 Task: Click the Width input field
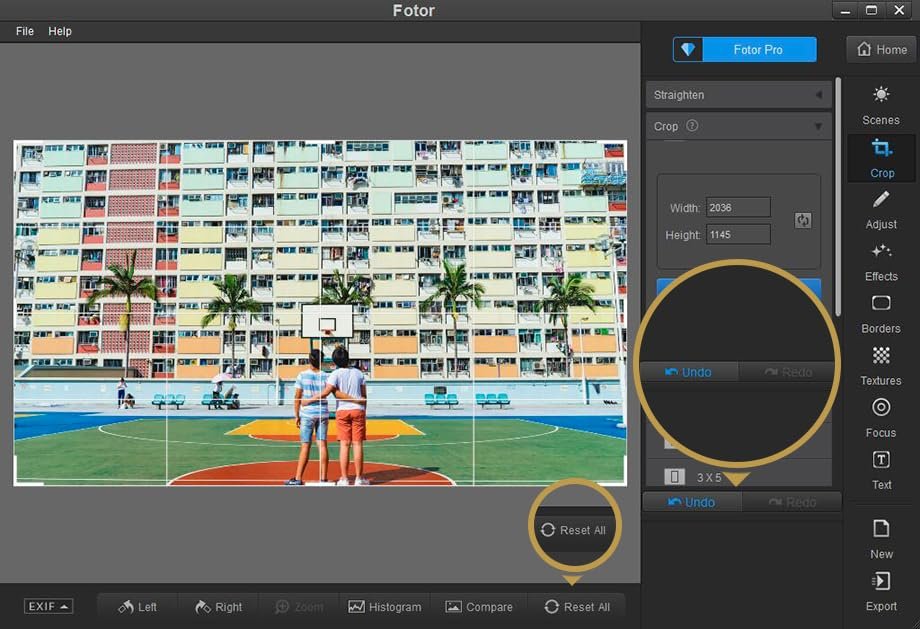[x=738, y=207]
